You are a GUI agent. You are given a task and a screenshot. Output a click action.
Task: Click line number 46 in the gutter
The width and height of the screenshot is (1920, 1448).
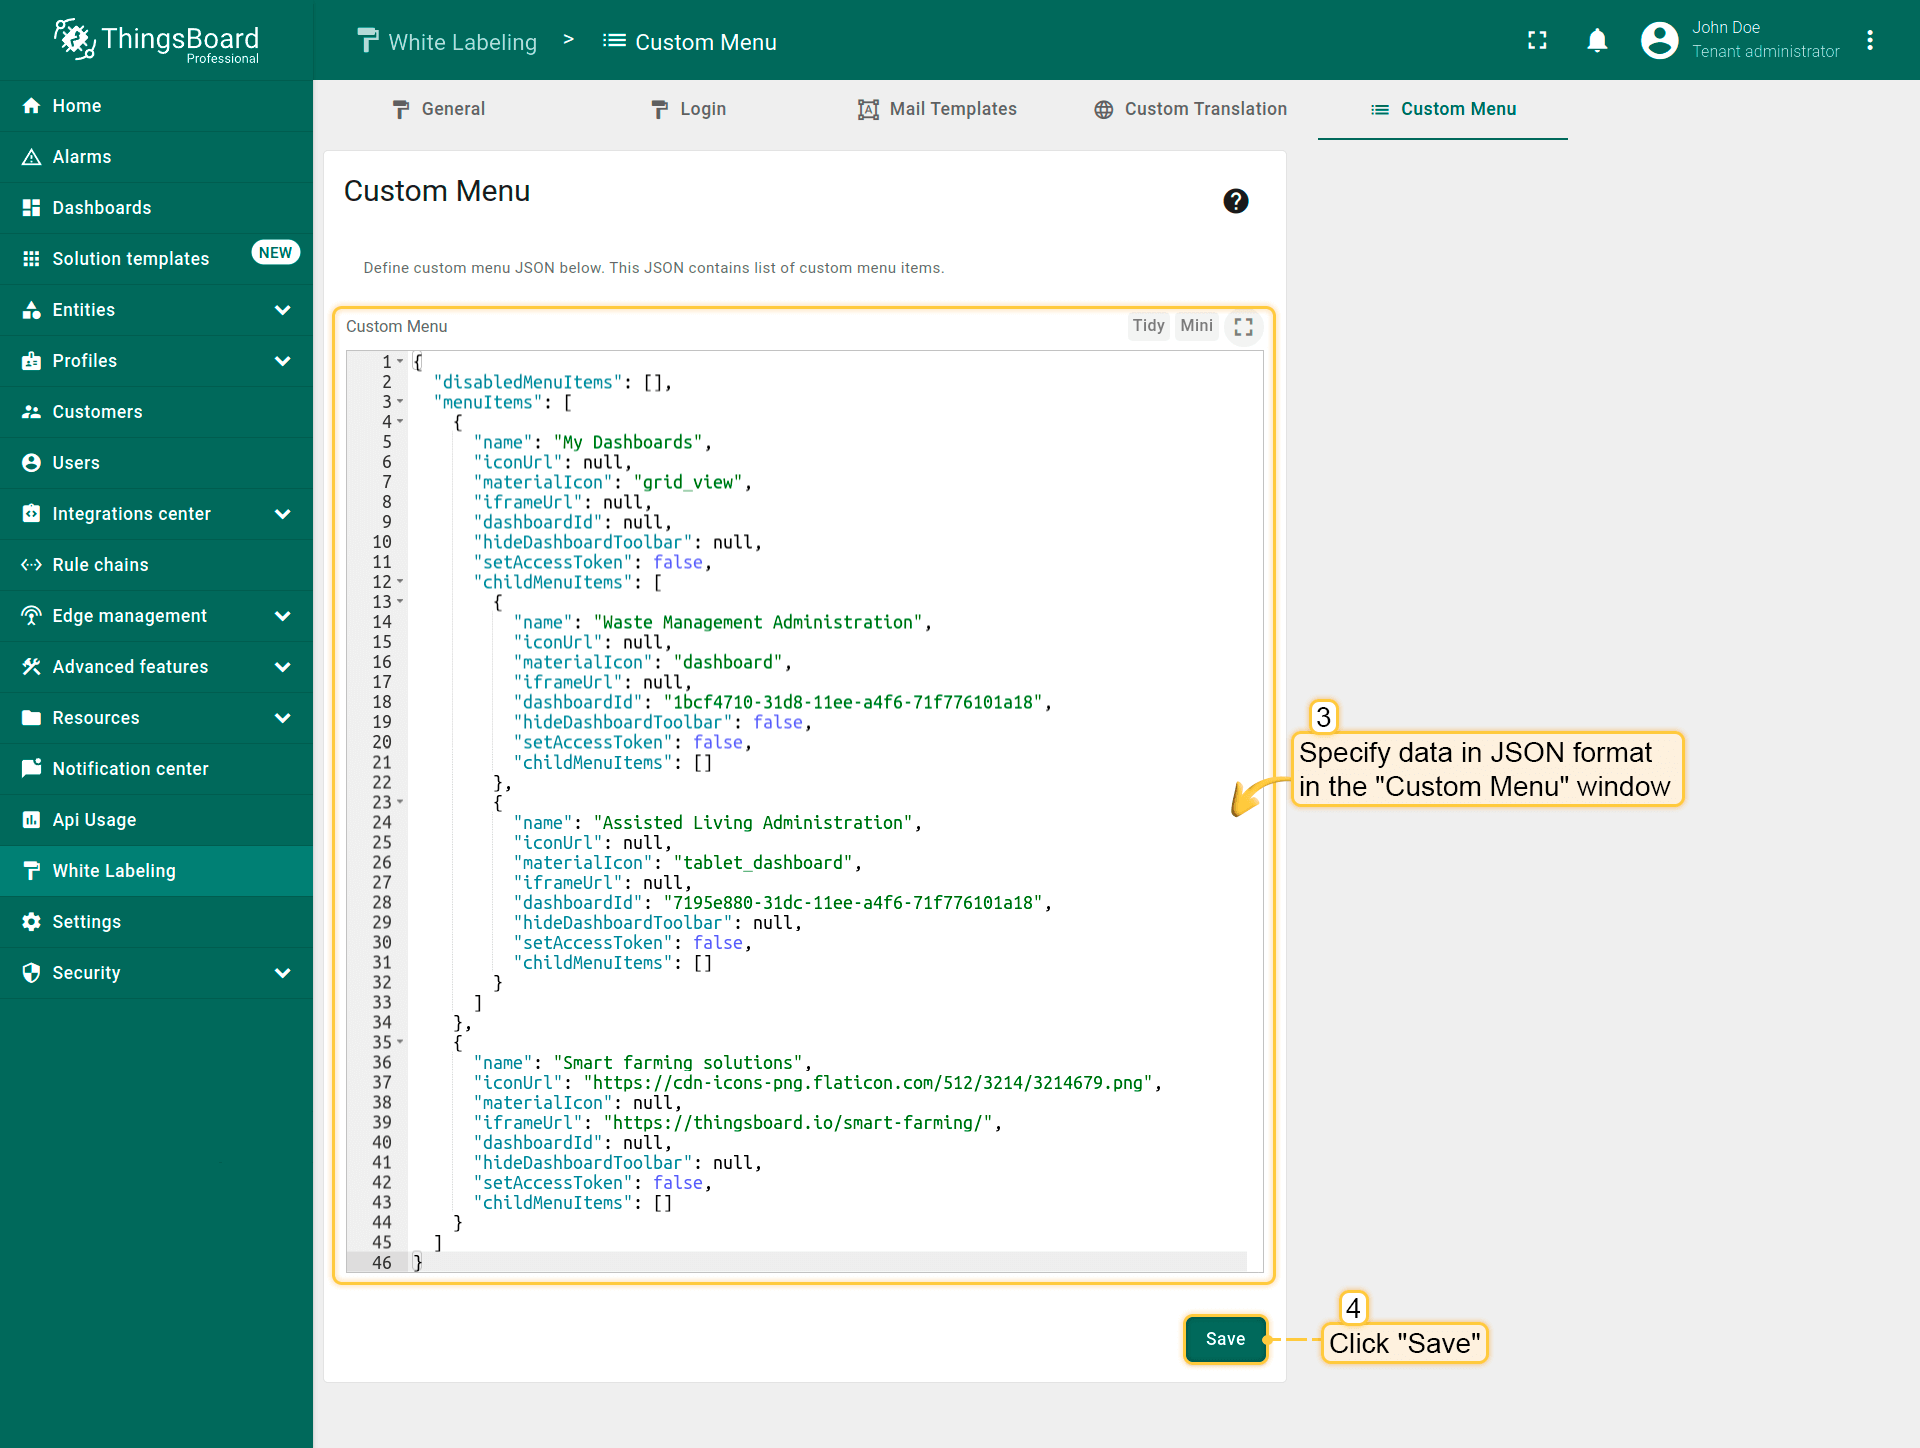(x=382, y=1263)
